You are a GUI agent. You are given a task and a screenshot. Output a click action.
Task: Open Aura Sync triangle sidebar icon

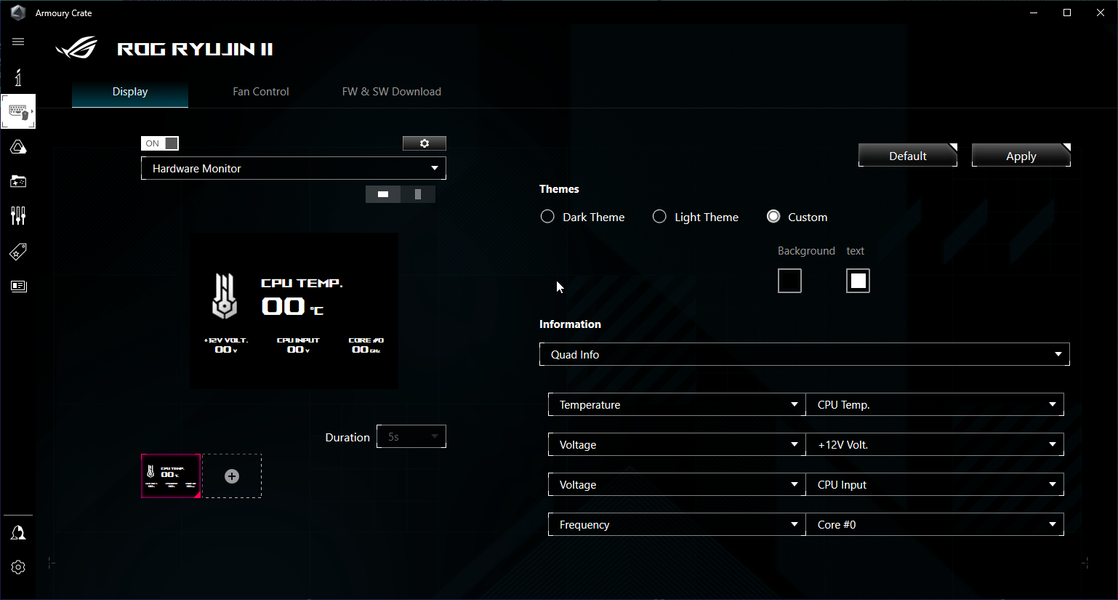18,147
